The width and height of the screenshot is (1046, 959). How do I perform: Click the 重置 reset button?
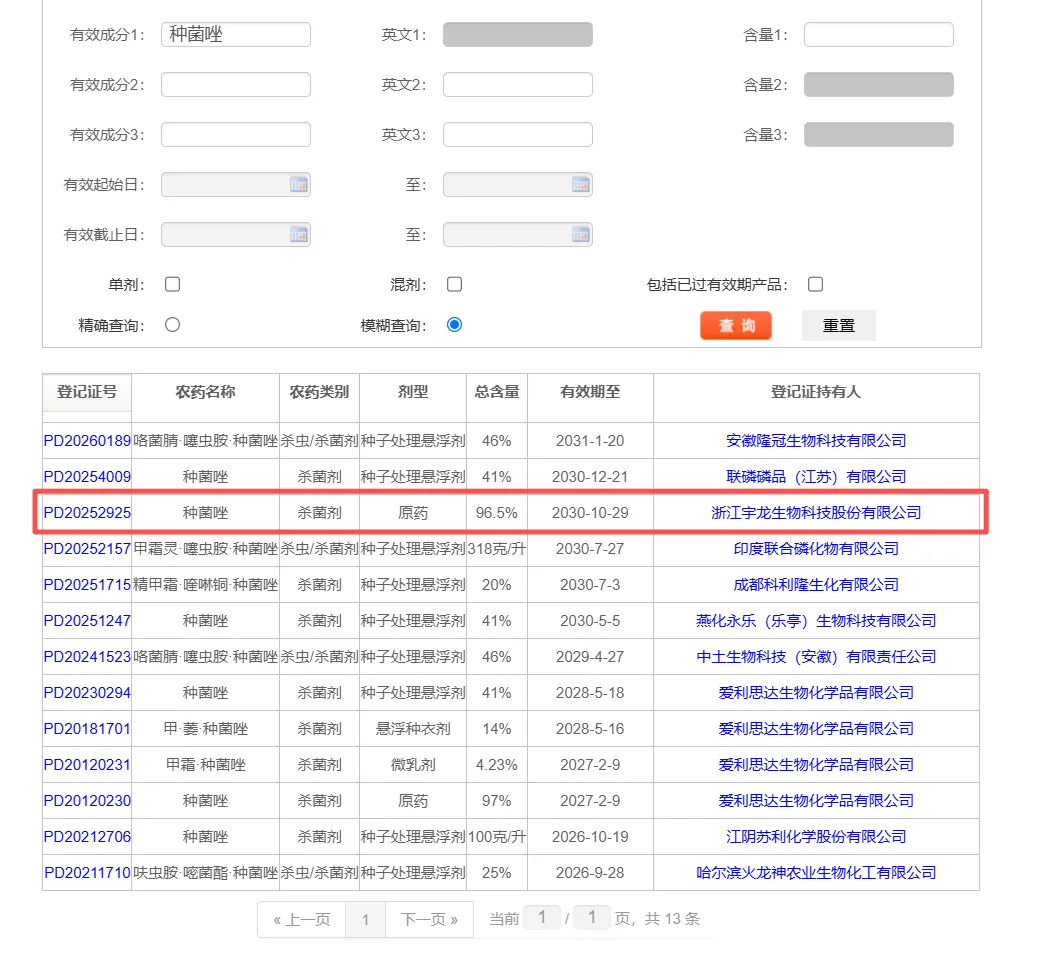(838, 325)
